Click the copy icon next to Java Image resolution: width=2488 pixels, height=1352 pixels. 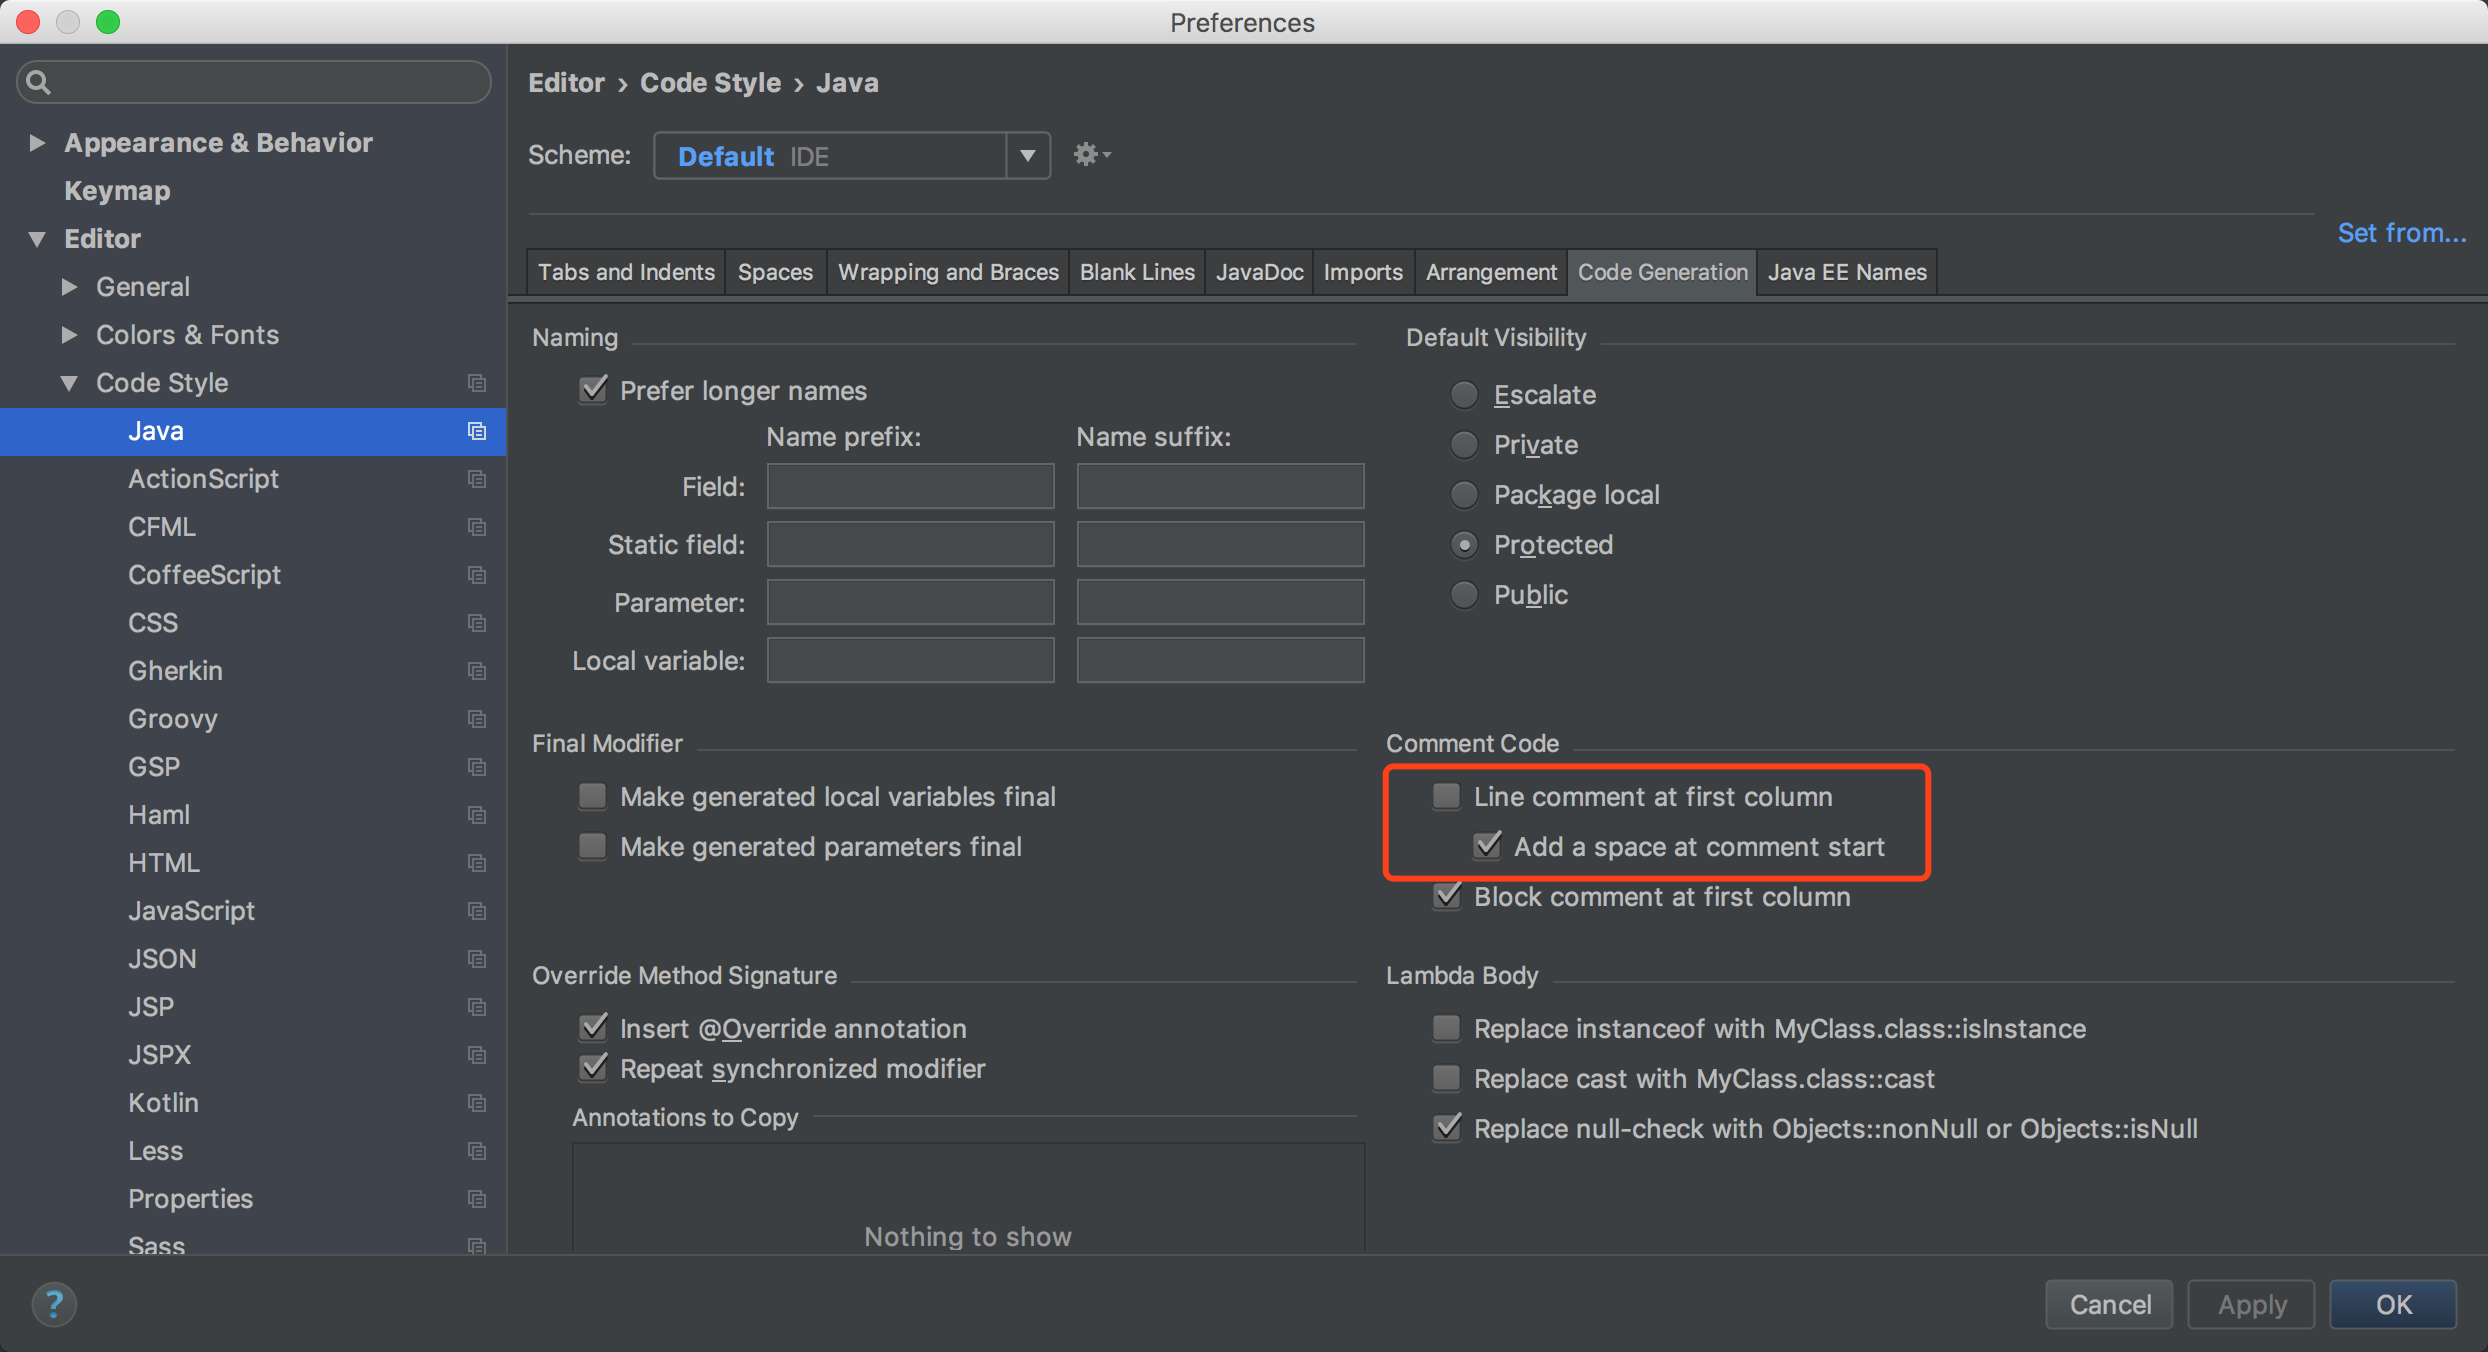point(477,431)
